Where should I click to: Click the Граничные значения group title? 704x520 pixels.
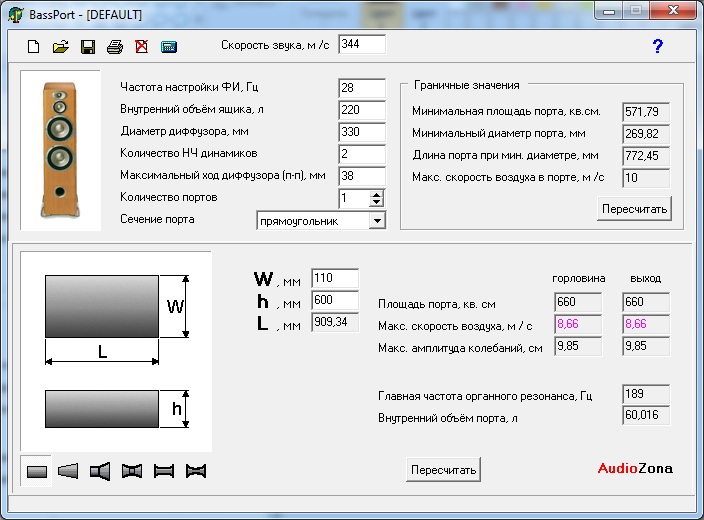click(466, 85)
